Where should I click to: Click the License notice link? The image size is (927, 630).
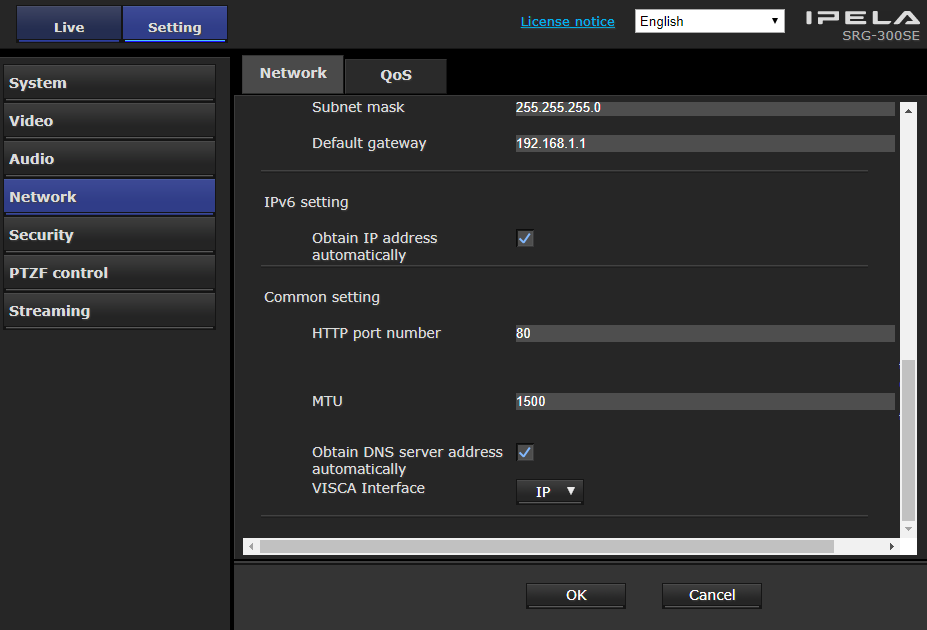pos(567,21)
